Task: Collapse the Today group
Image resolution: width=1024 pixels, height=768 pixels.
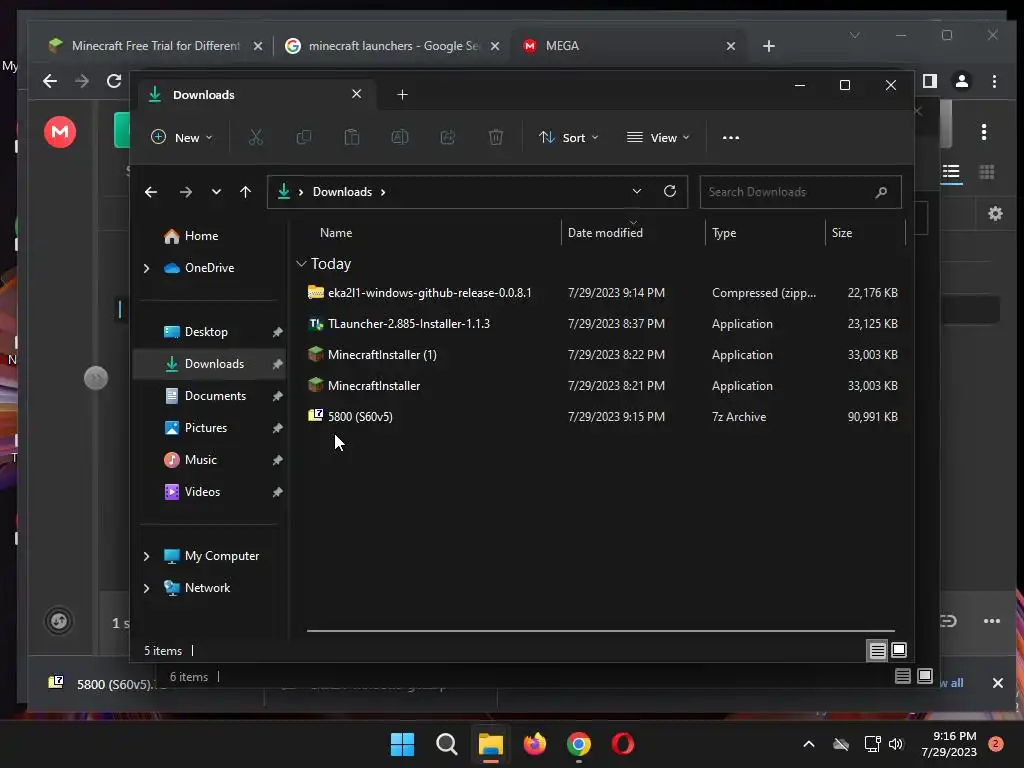Action: click(x=301, y=264)
